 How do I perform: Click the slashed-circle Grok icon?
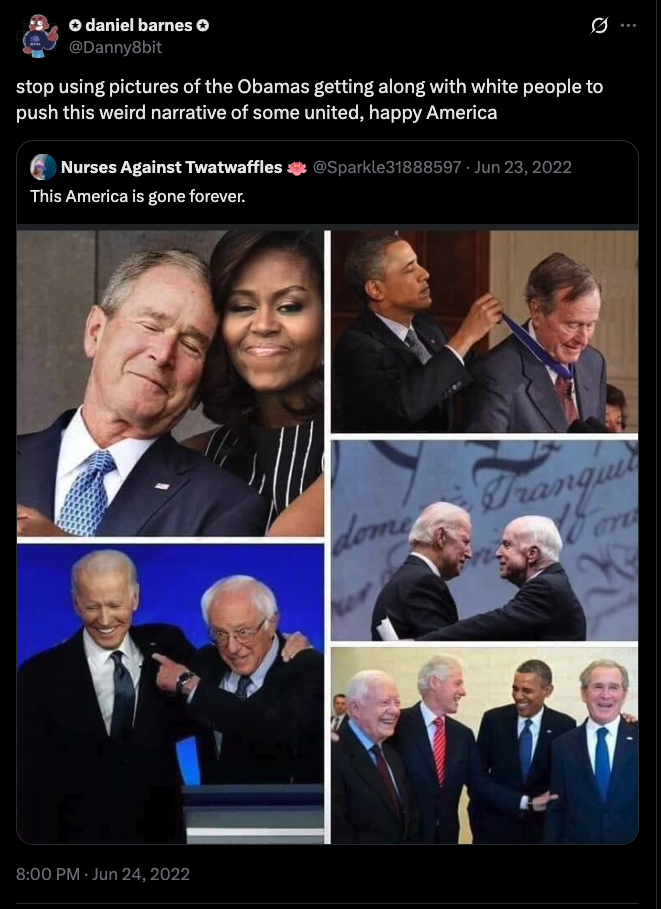[x=599, y=26]
